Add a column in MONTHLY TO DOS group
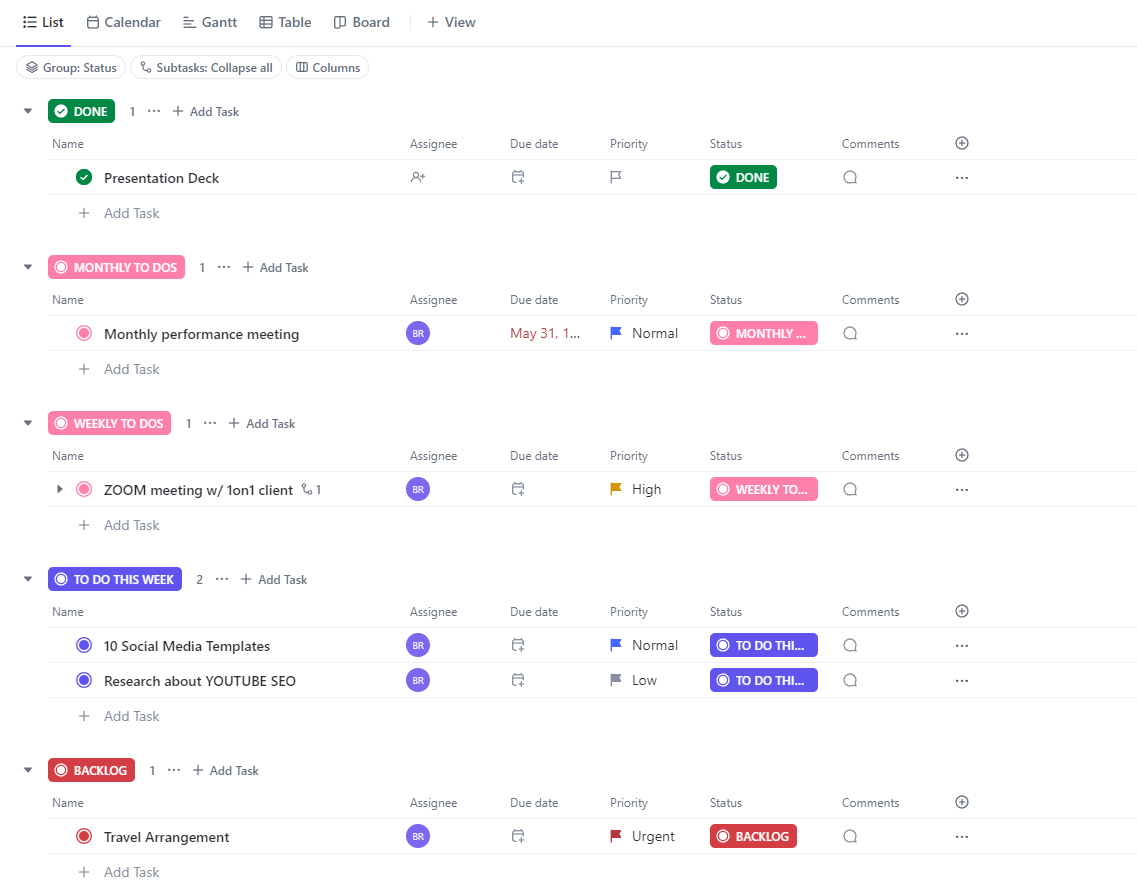 click(962, 299)
